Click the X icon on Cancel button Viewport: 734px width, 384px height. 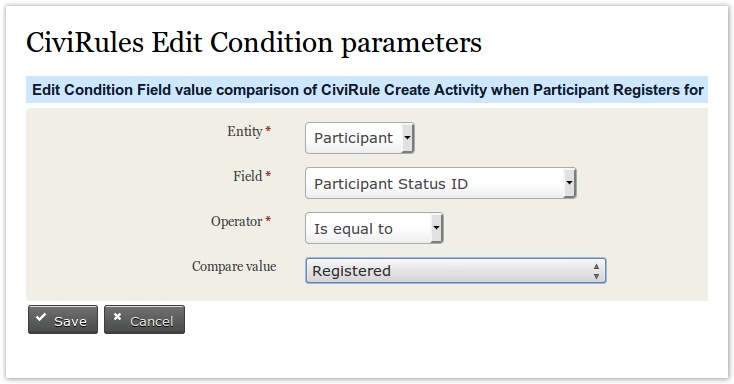tap(117, 317)
